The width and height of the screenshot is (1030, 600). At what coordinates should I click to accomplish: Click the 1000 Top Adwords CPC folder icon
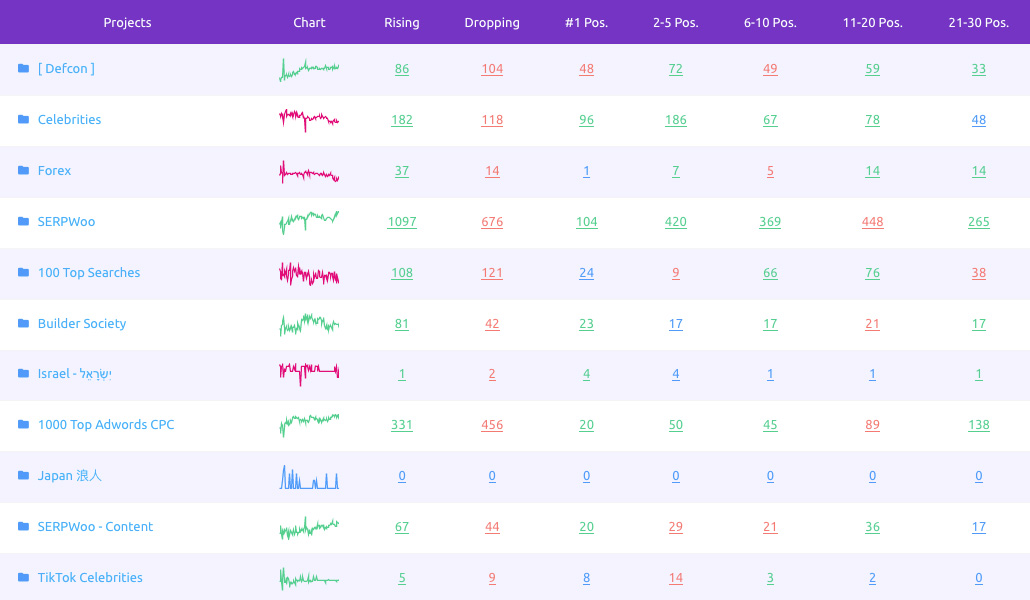pos(22,425)
